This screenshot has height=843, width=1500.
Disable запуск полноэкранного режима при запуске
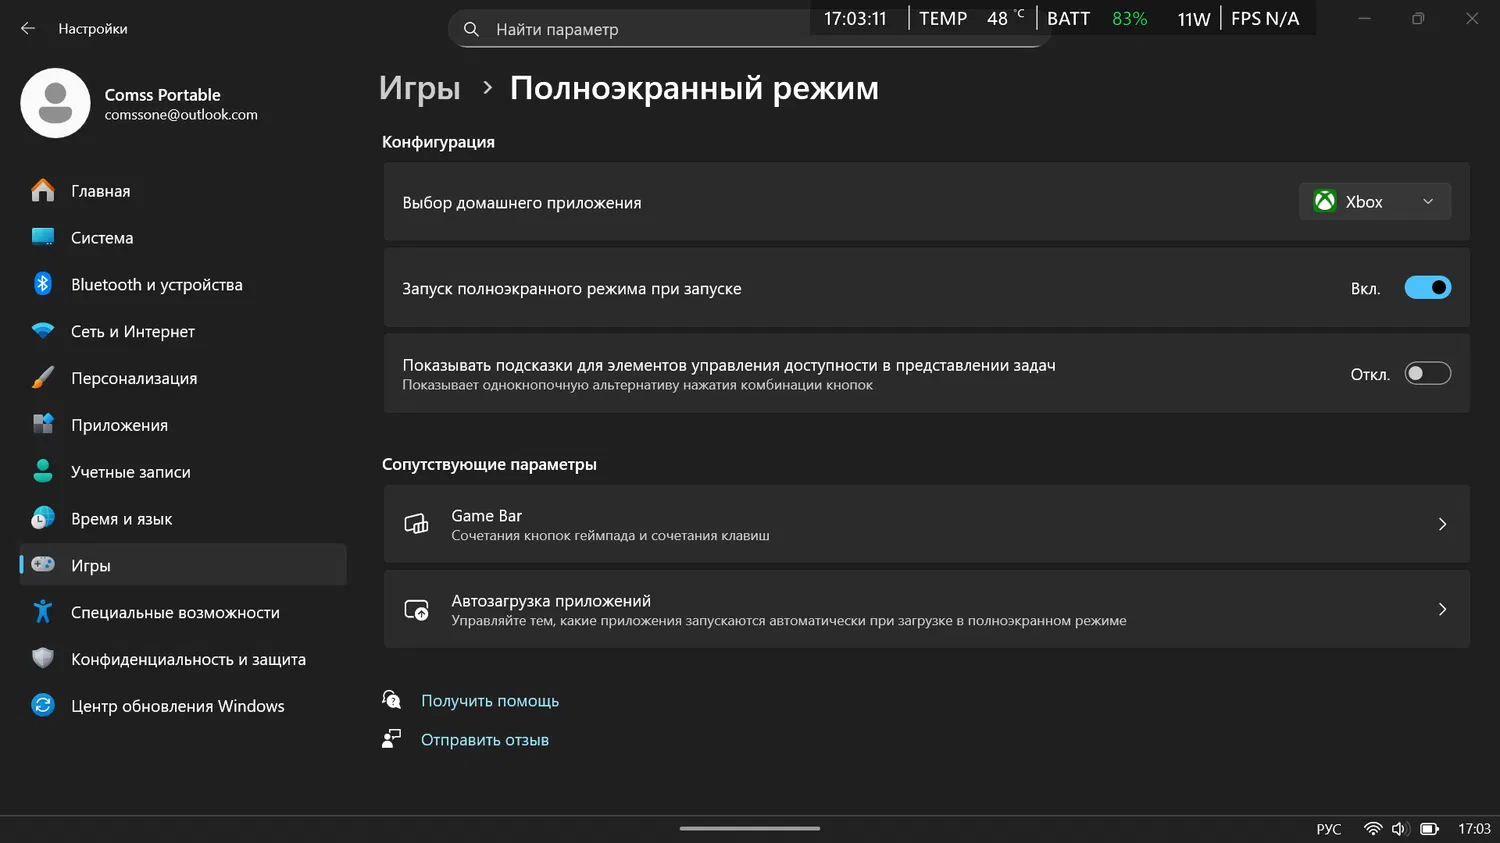pyautogui.click(x=1428, y=287)
